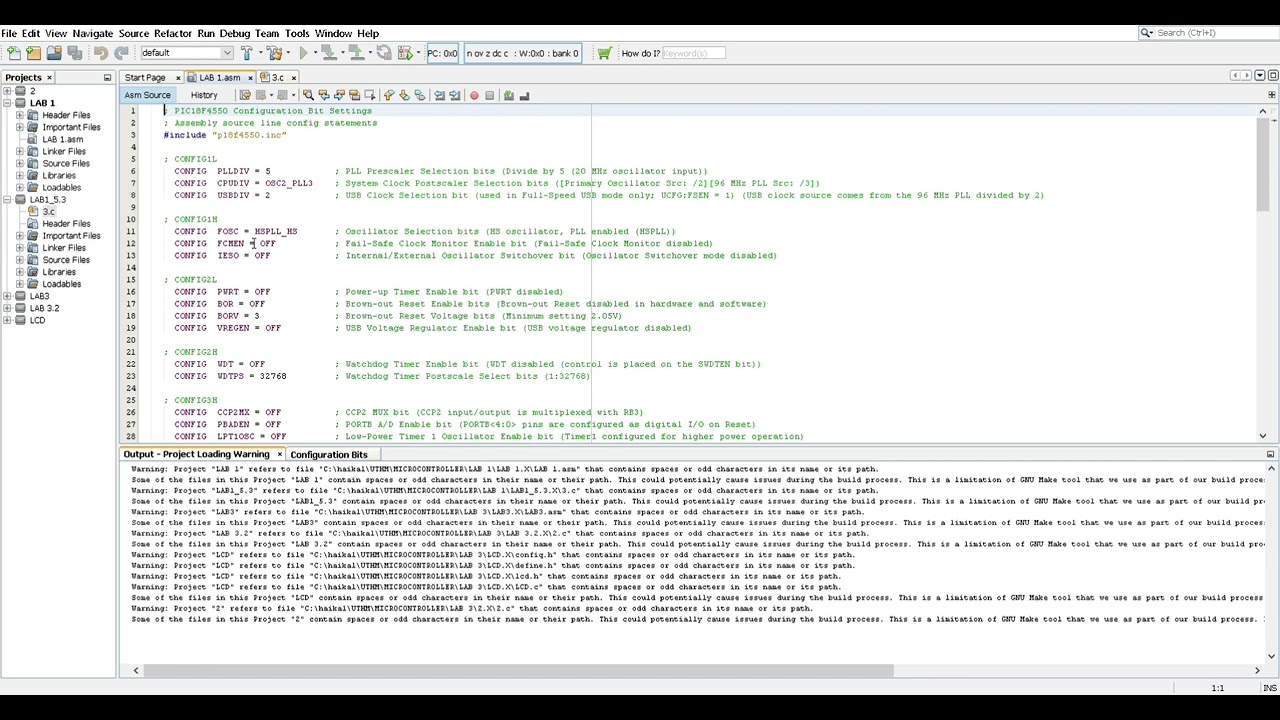Expand Header Files under LAB 1

(x=19, y=115)
